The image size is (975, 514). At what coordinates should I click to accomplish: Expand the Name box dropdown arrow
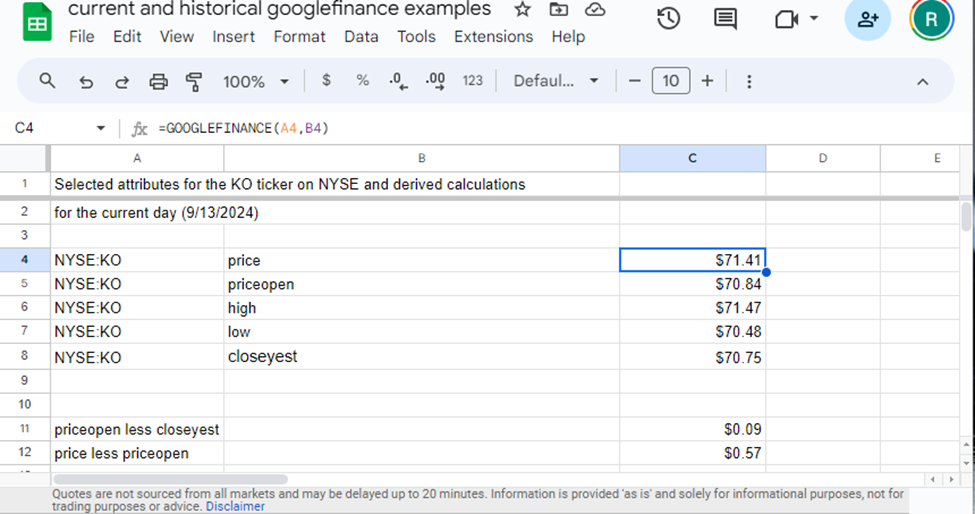click(x=100, y=128)
